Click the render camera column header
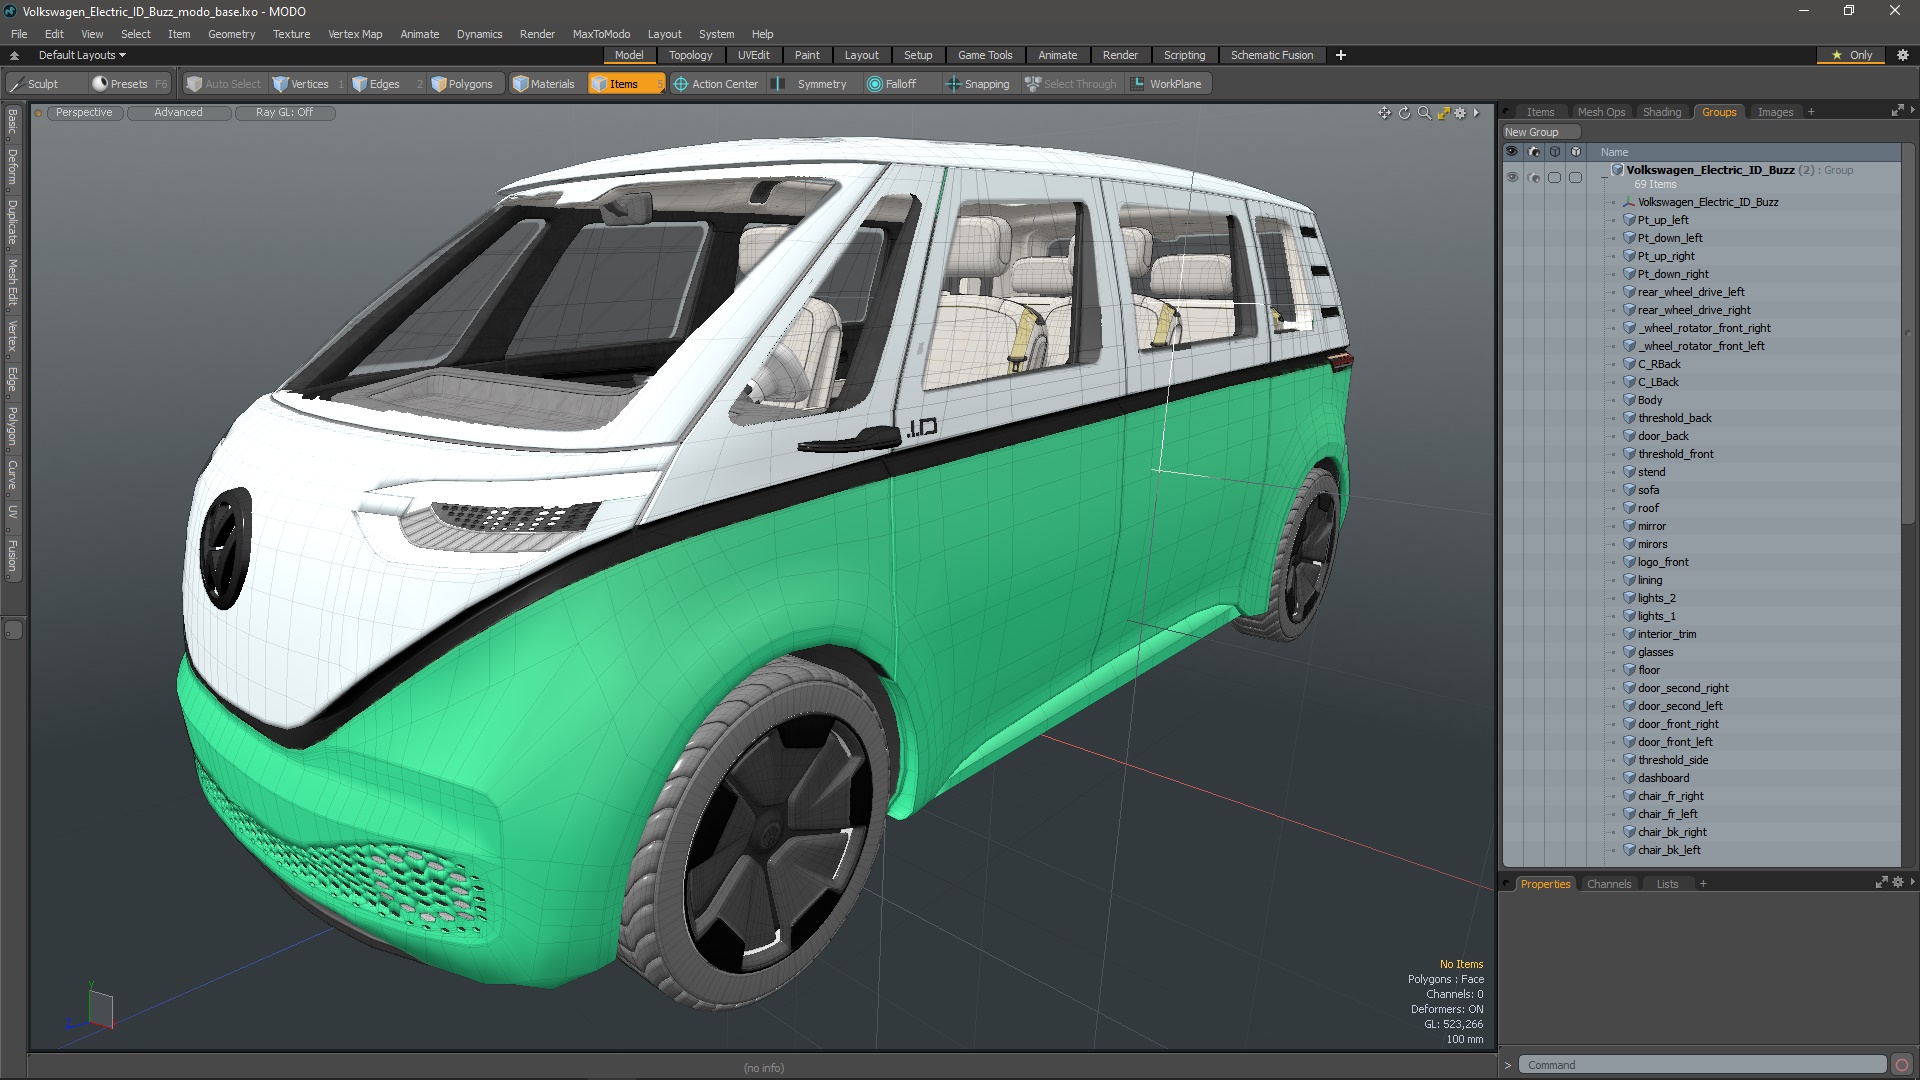The image size is (1920, 1080). coord(1534,152)
